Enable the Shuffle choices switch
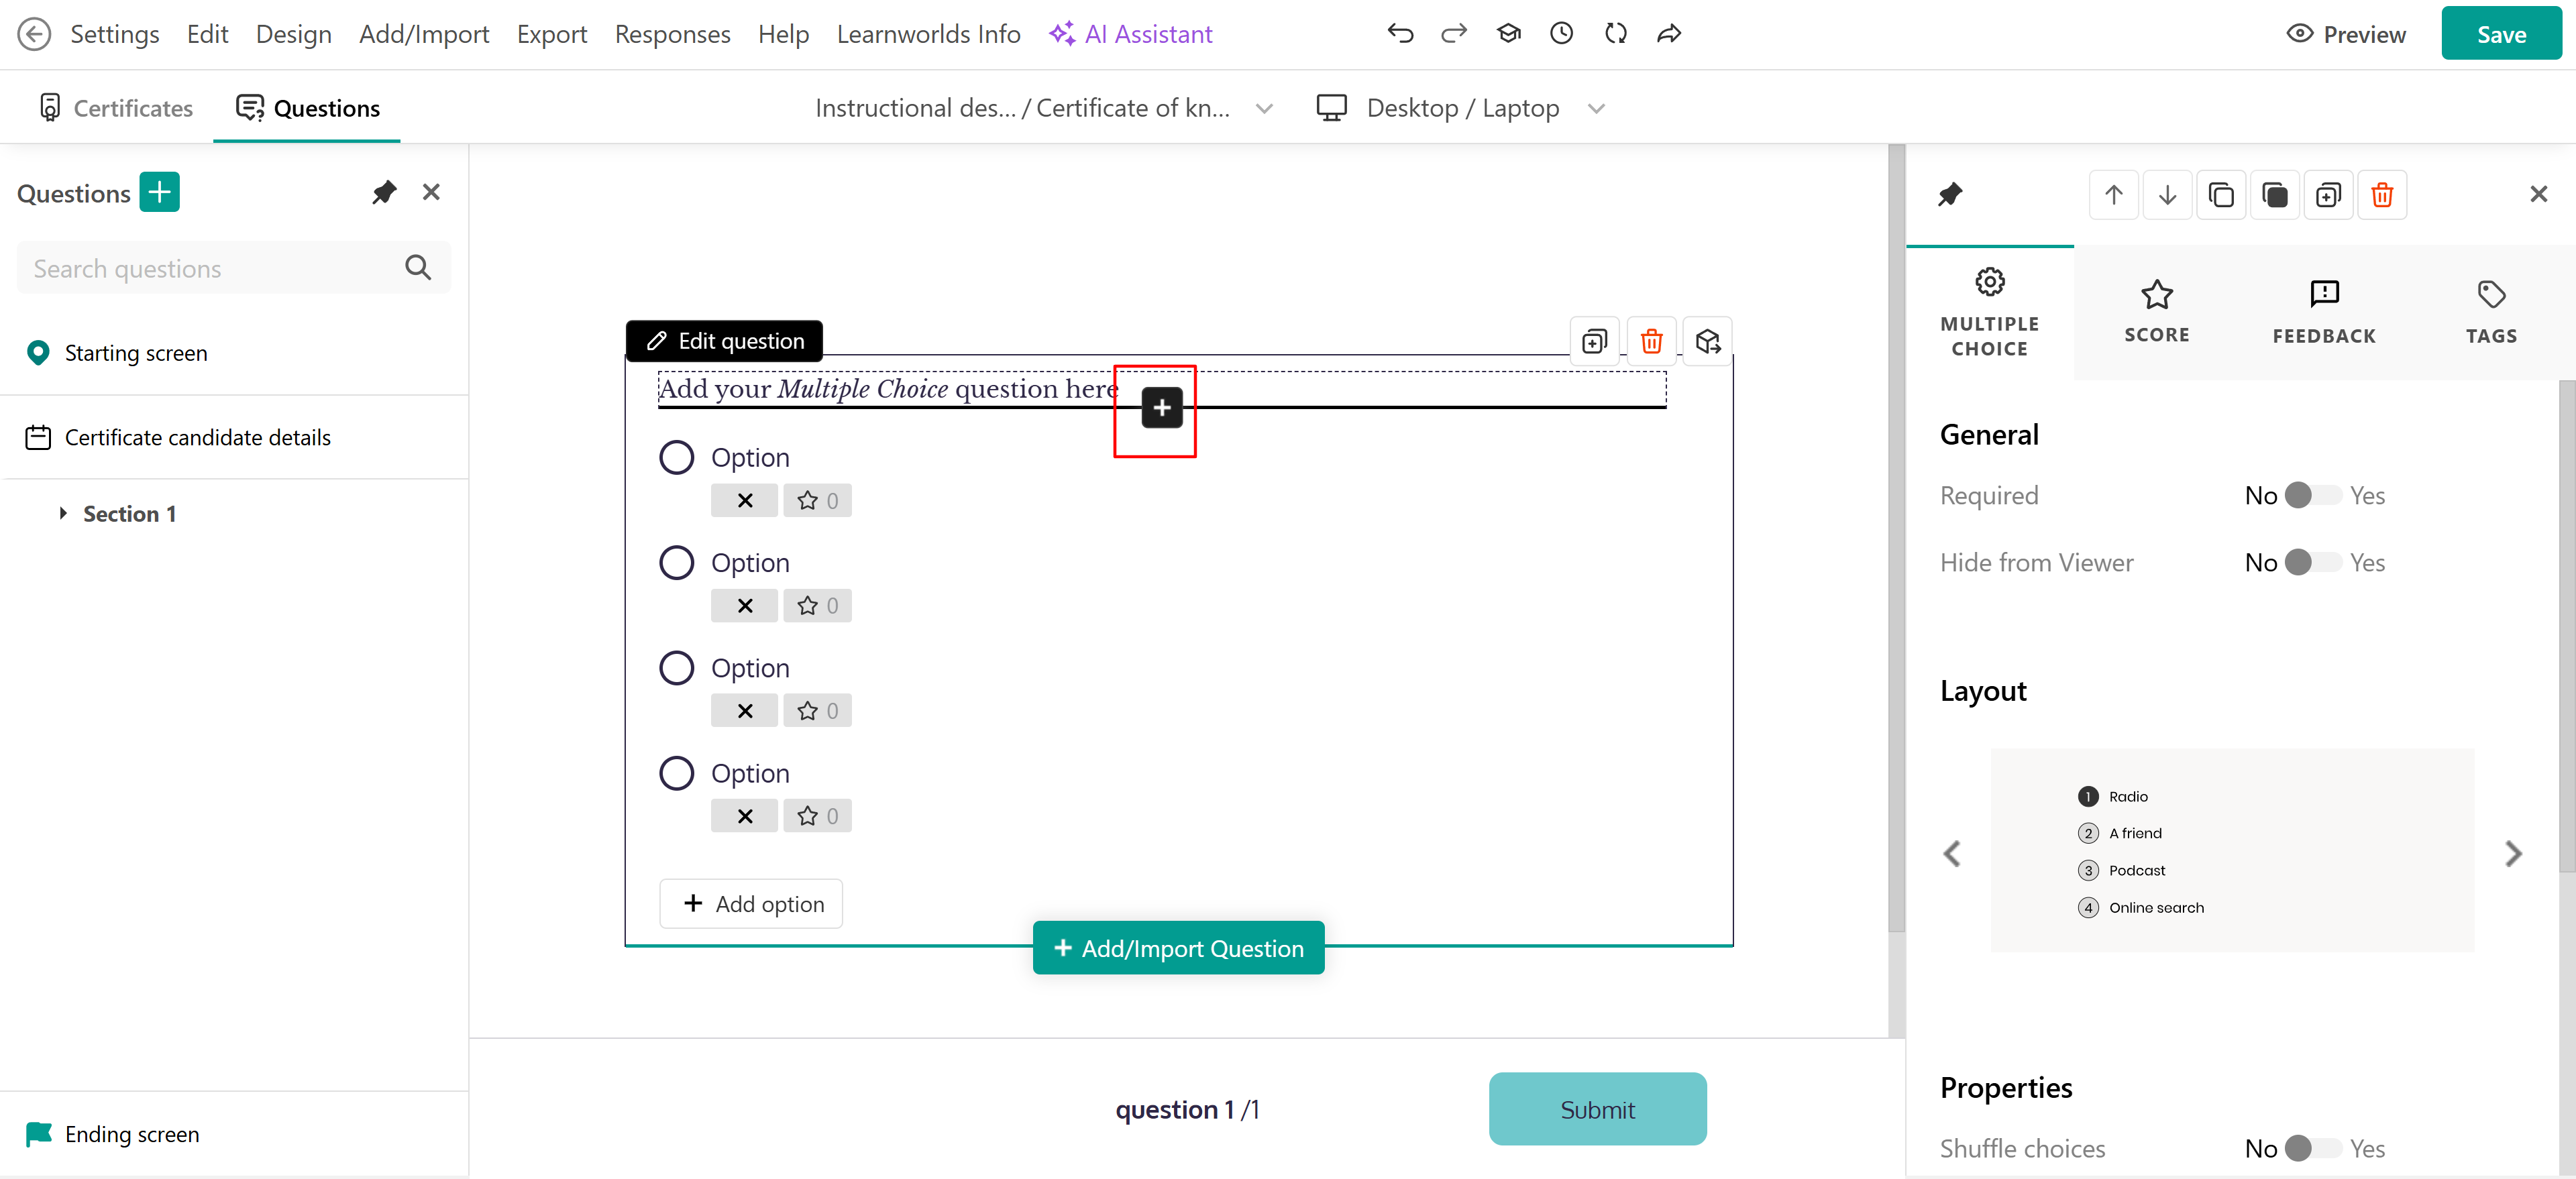 click(2311, 1148)
